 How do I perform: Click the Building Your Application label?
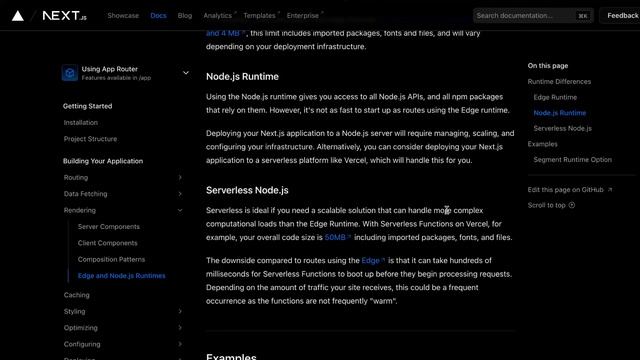[103, 161]
